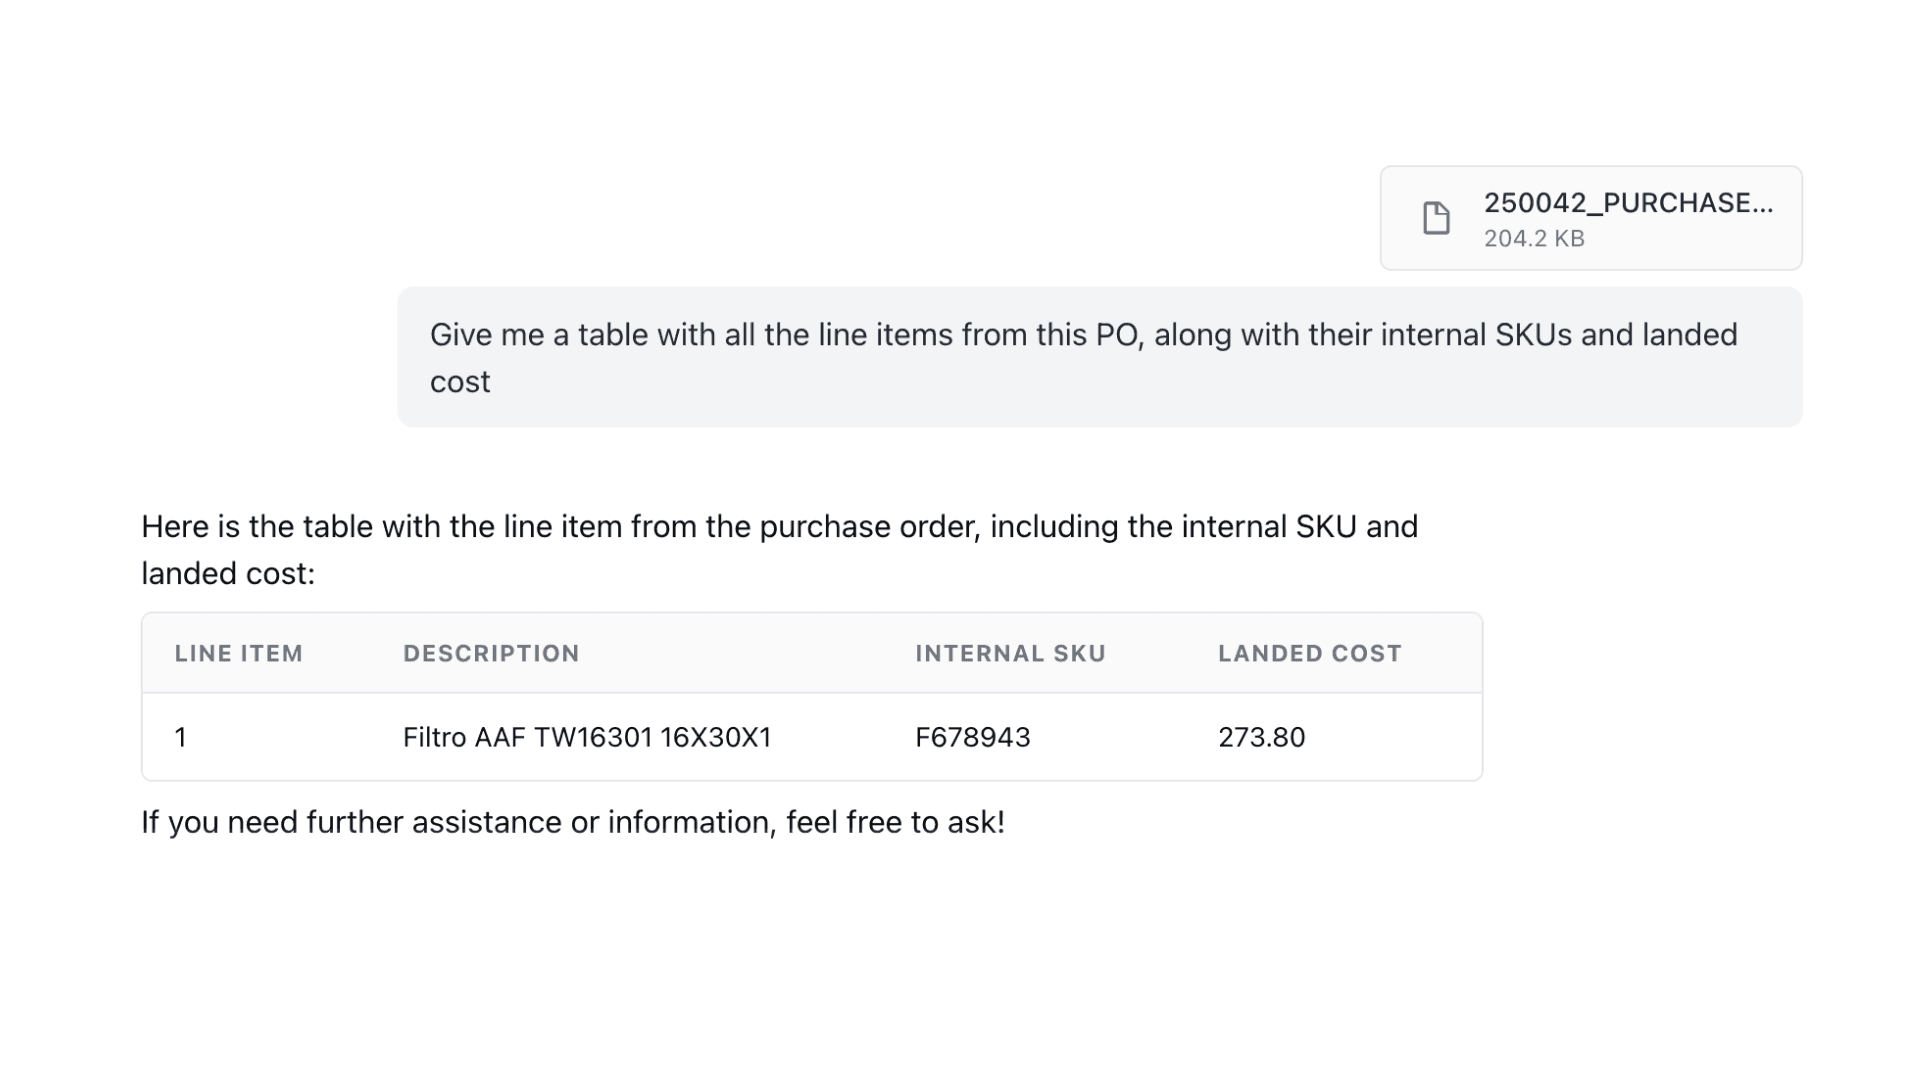Click the landed cost value 273.80

(x=1261, y=738)
